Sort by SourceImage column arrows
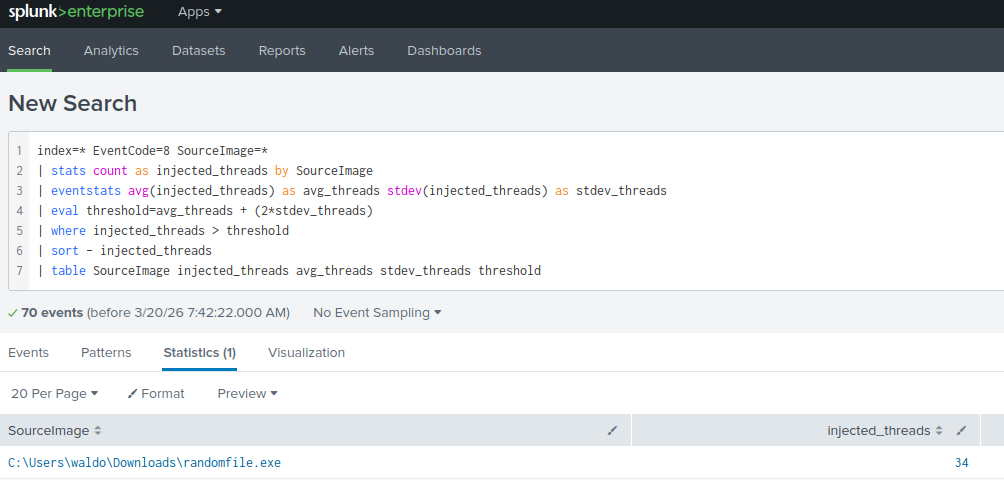This screenshot has height=482, width=1004. tap(98, 431)
